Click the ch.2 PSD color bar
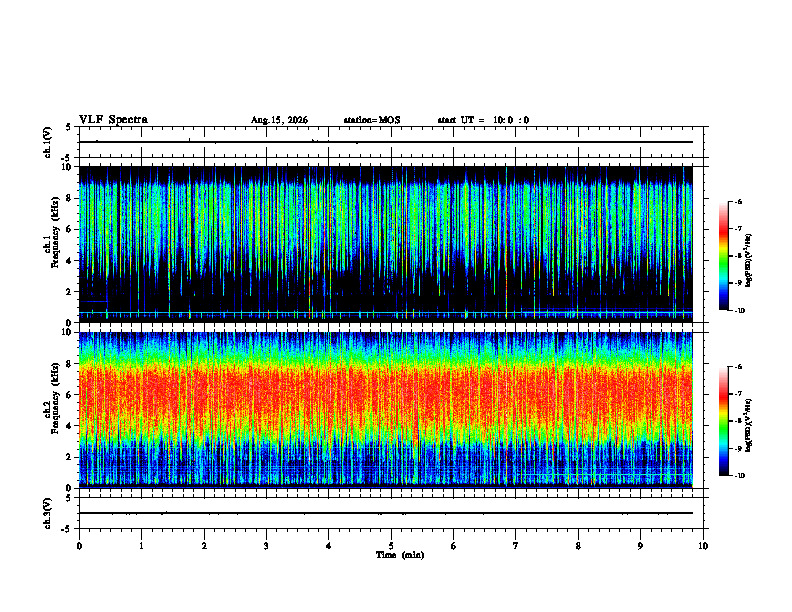The height and width of the screenshot is (612, 792). pyautogui.click(x=723, y=421)
